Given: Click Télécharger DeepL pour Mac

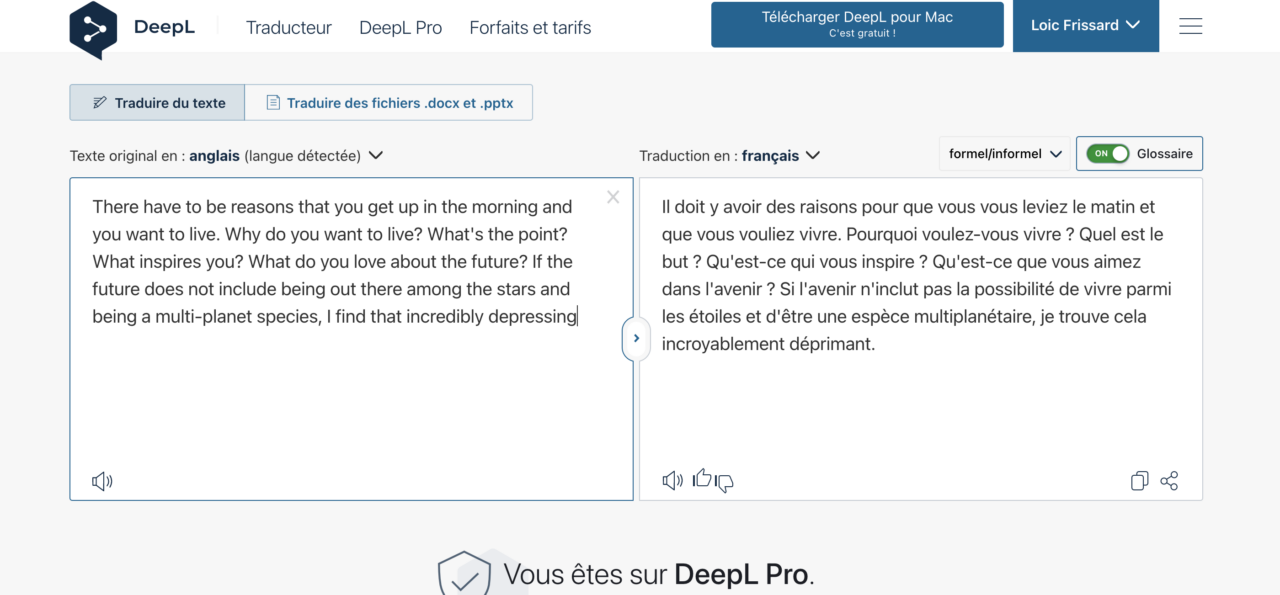Looking at the screenshot, I should pos(856,24).
